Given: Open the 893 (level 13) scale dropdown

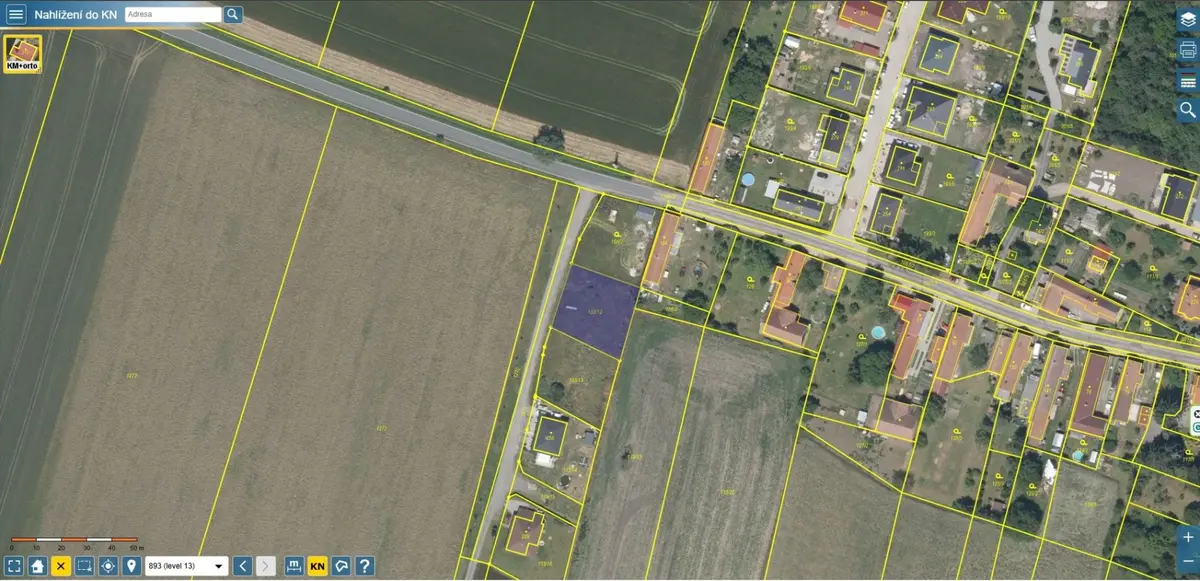Looking at the screenshot, I should pos(186,566).
